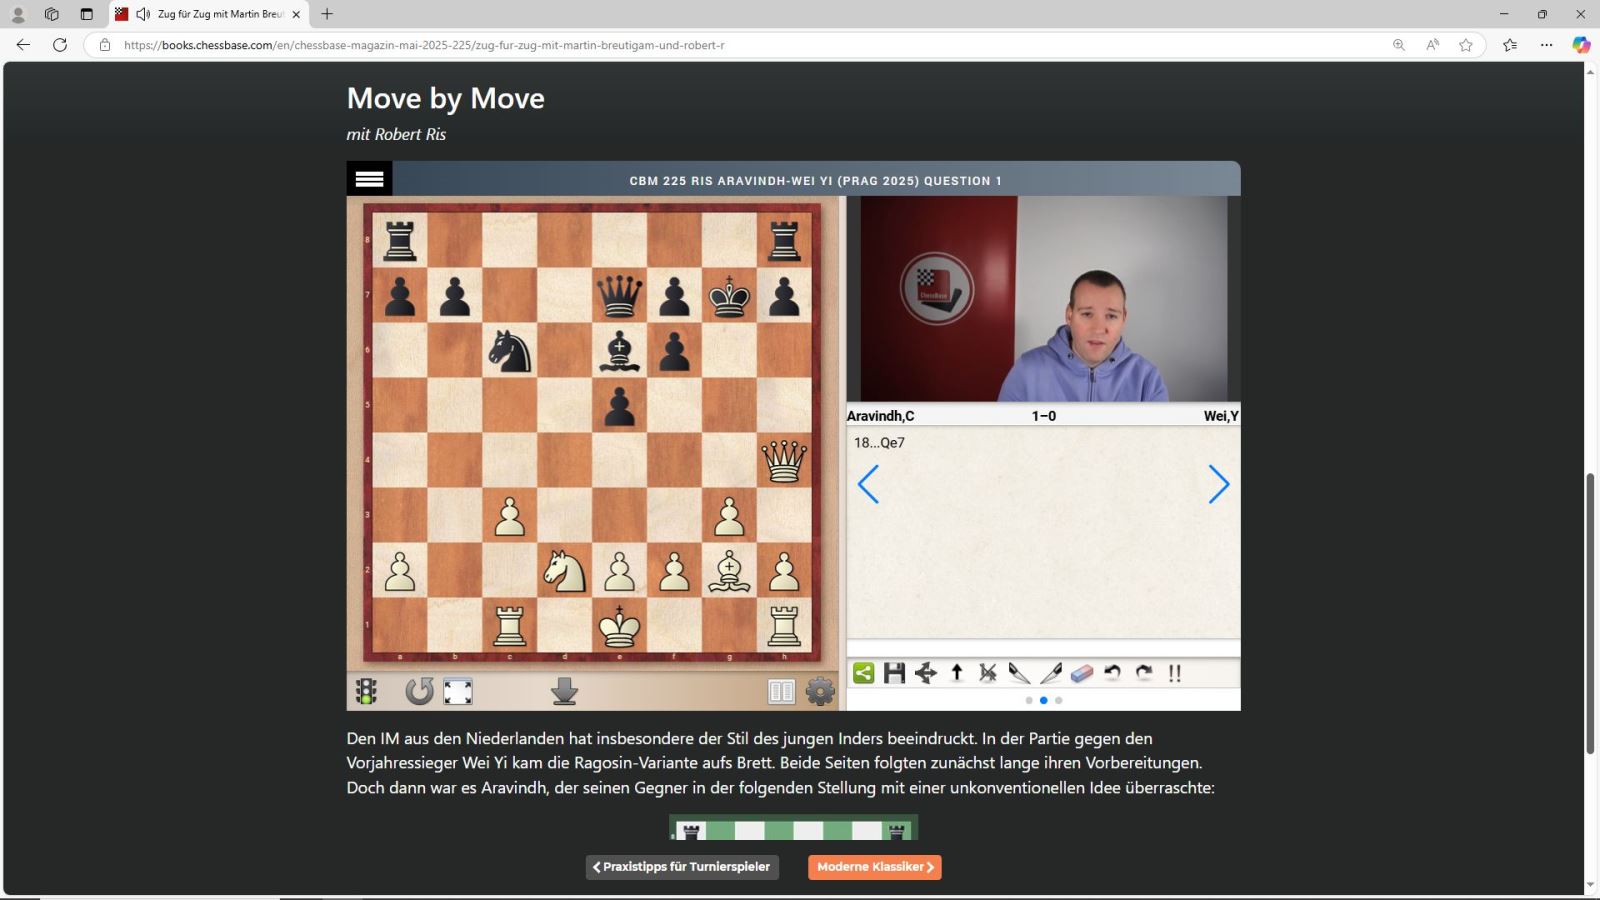Click the page vertical scrollbar thumb

tap(1590, 612)
